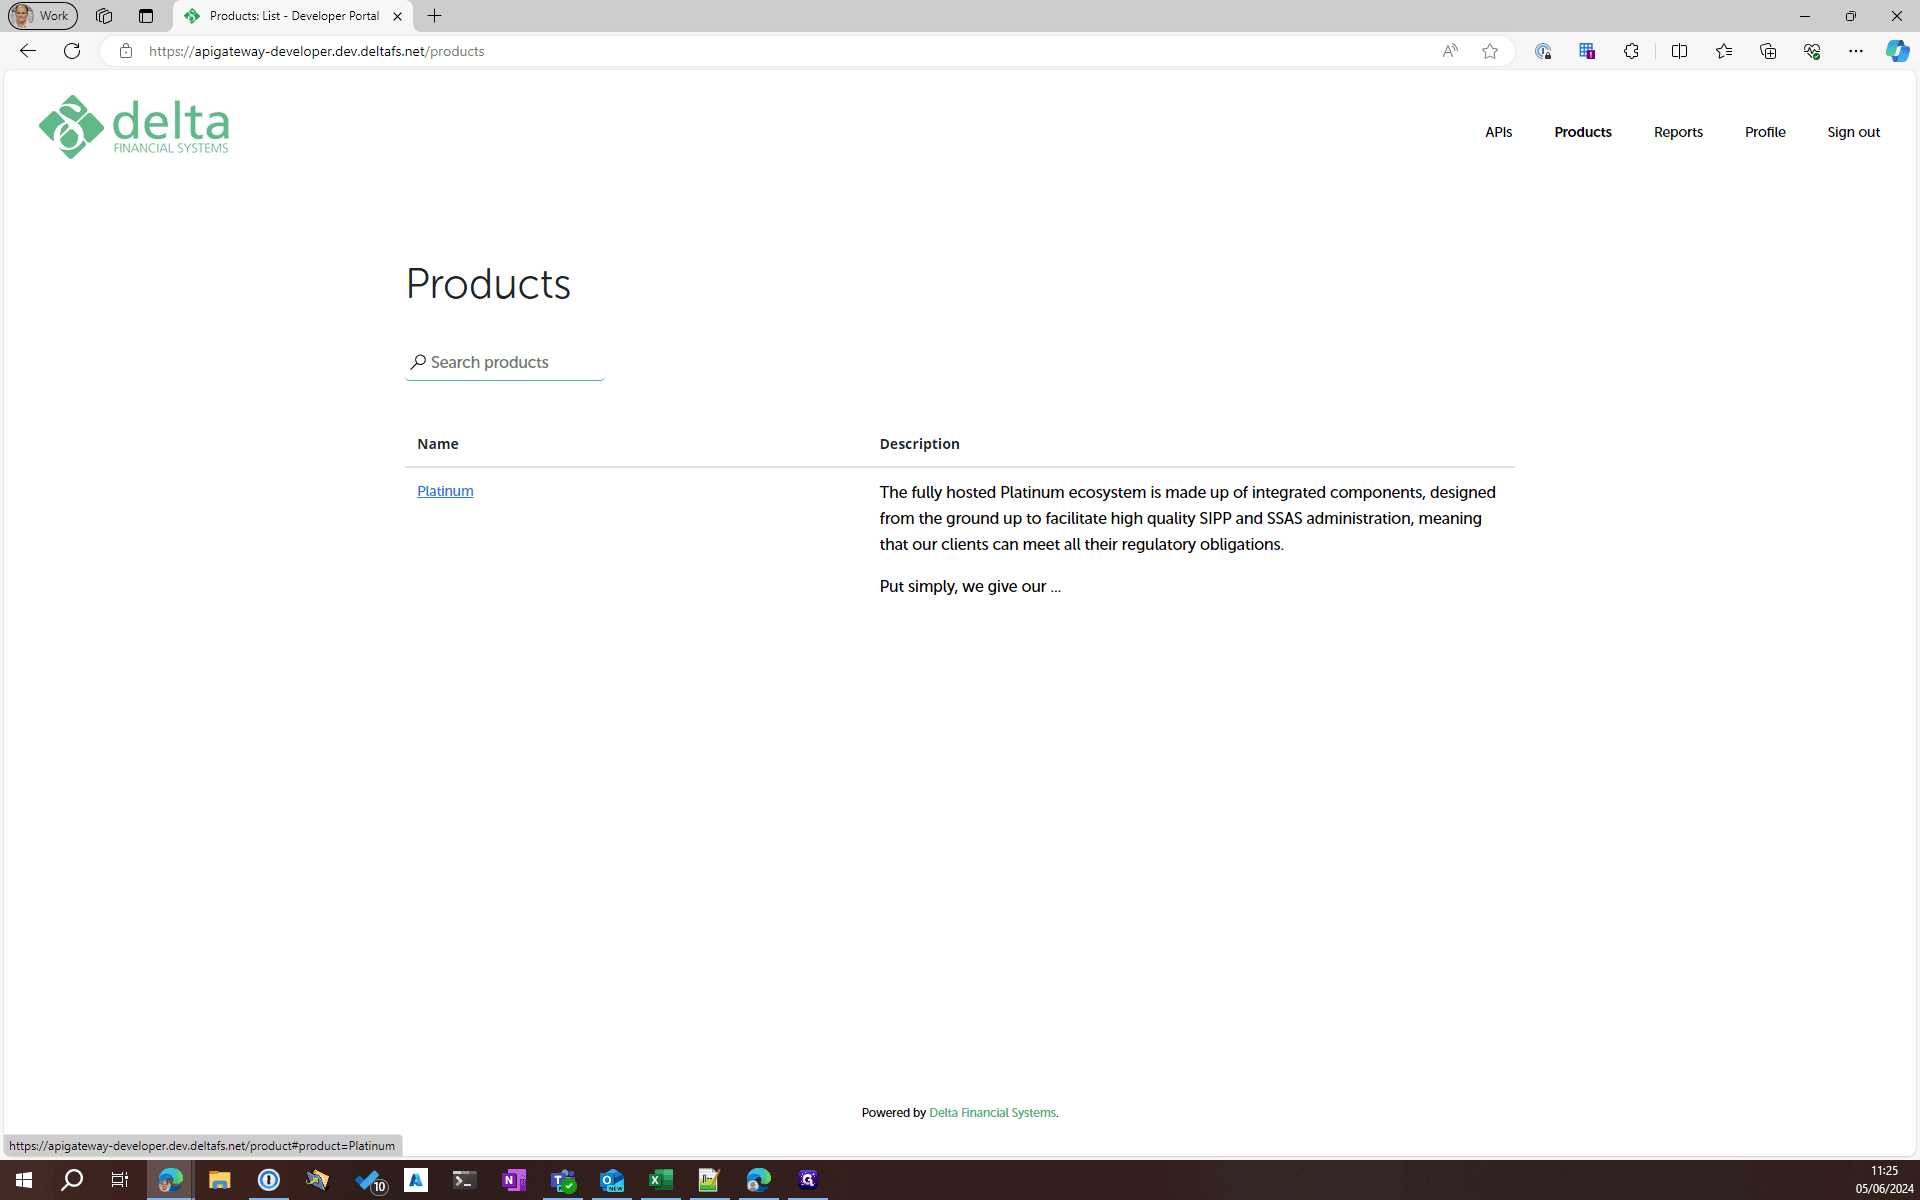
Task: Open the Extensions puzzle-piece menu
Action: (1631, 51)
